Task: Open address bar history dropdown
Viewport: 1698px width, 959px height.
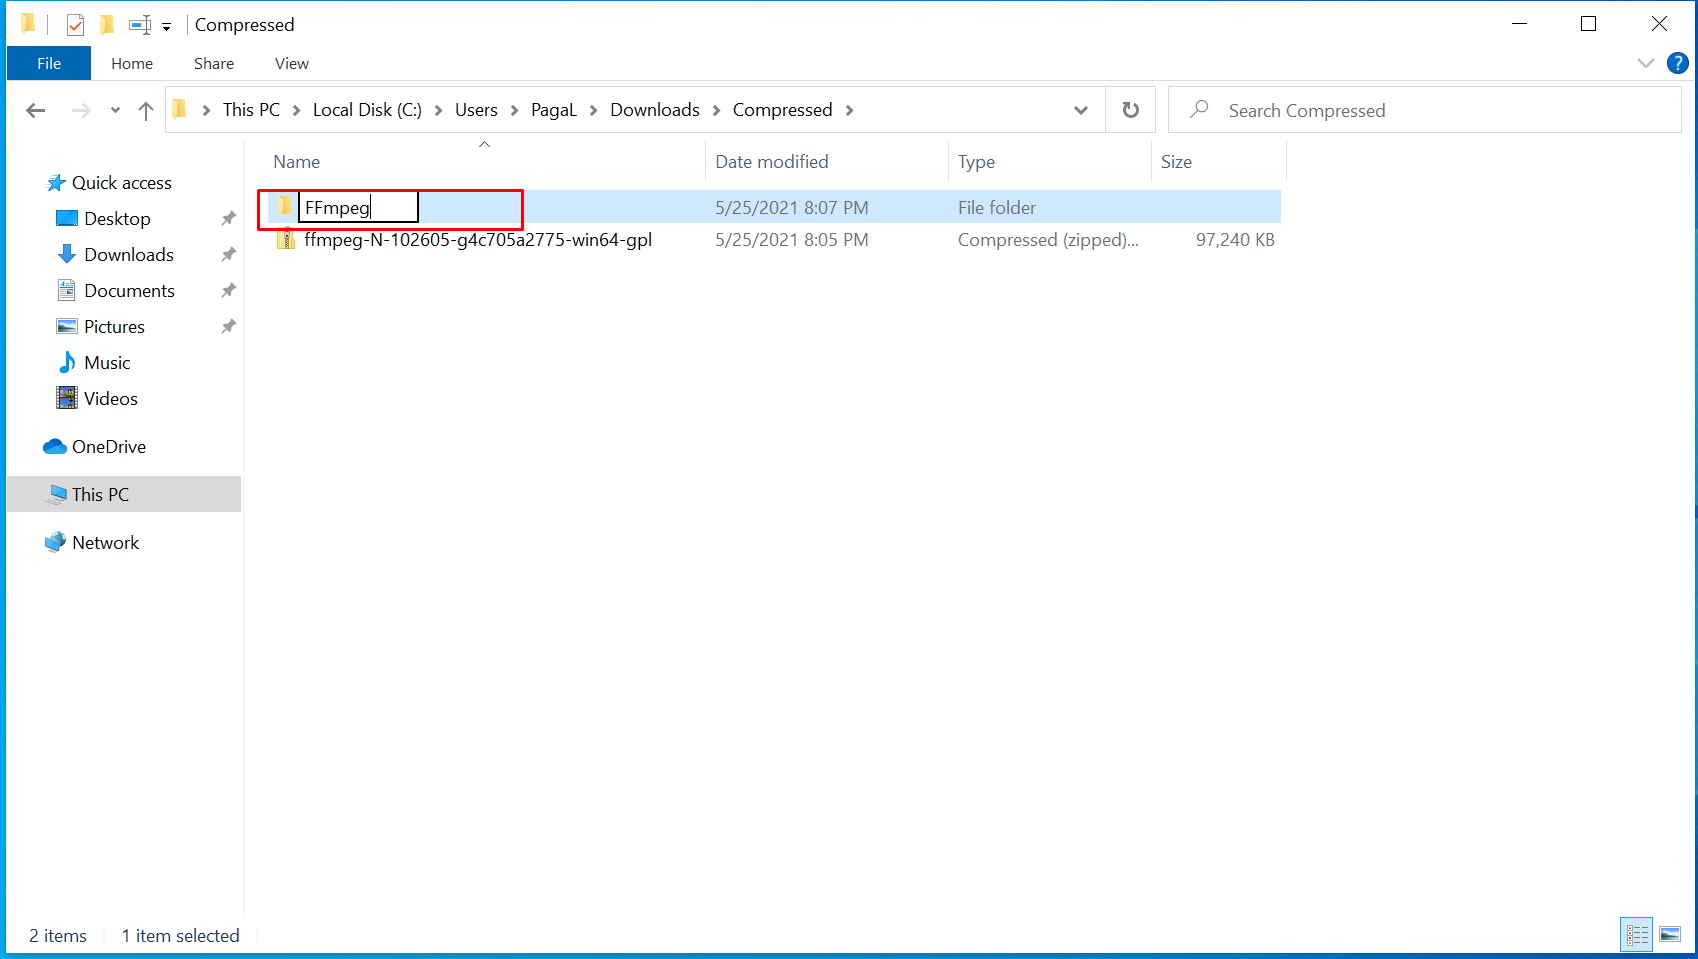Action: [1081, 110]
